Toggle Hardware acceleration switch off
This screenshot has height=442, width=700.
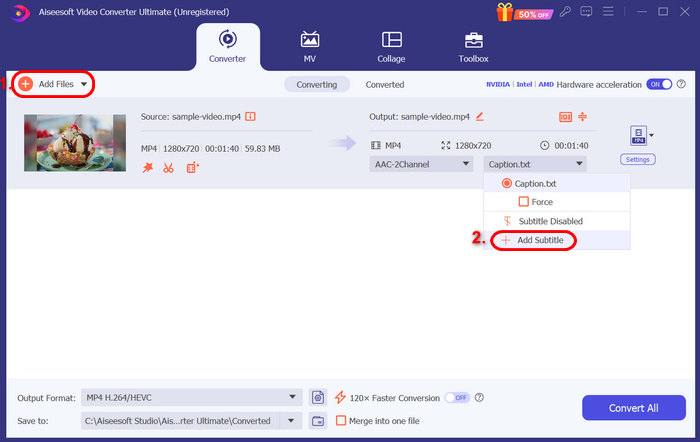[x=659, y=84]
